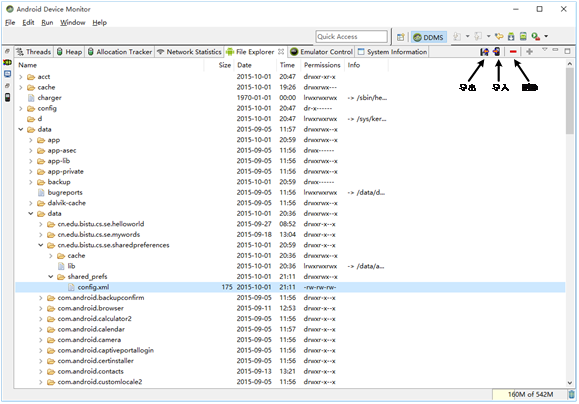Click the yellow back-arrow toolbar icon

coord(499,36)
